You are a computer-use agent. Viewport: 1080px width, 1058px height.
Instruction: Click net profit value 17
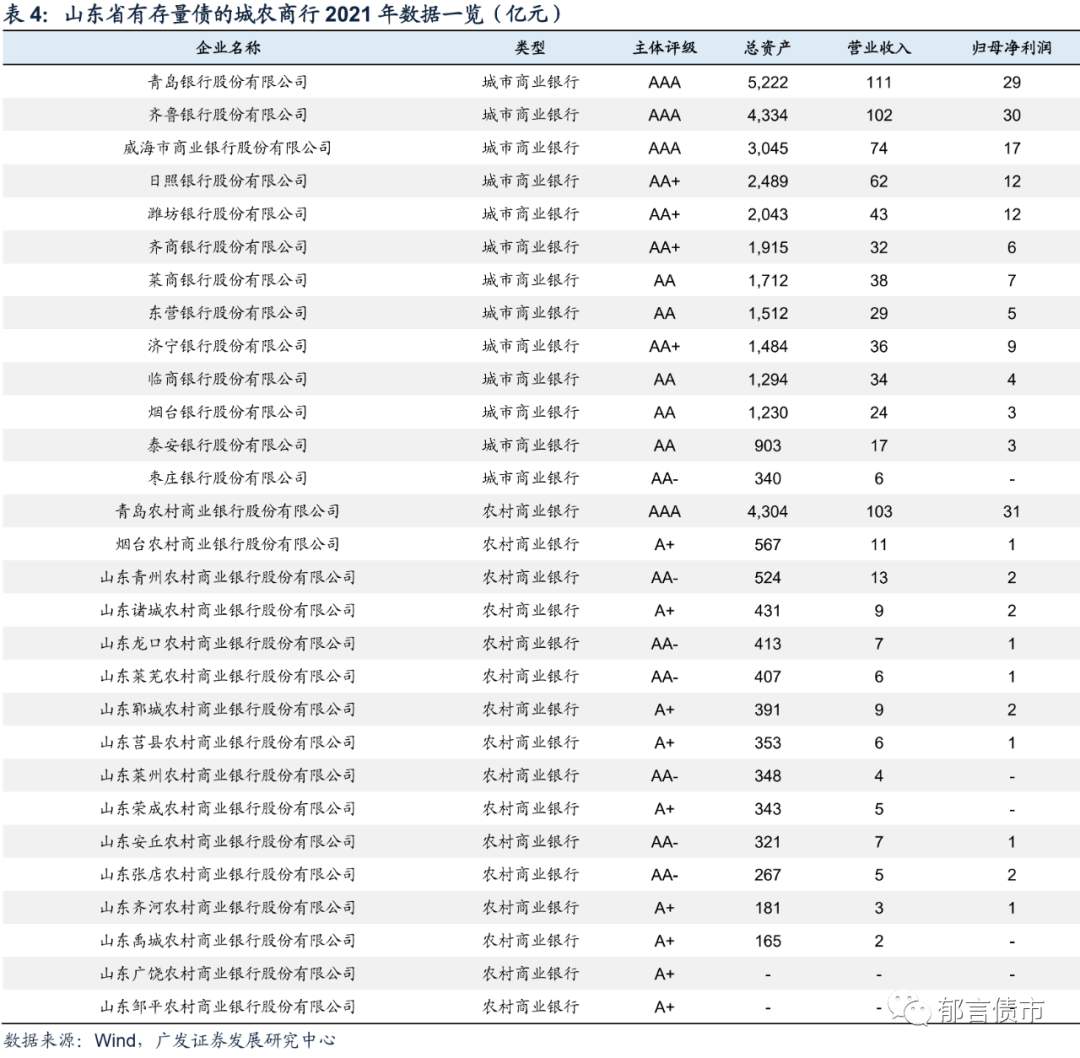coord(1011,149)
